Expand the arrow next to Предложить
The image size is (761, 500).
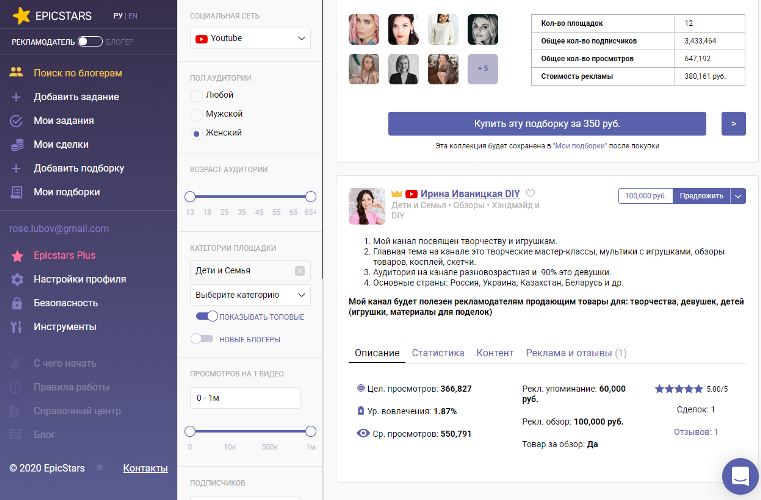pos(738,196)
